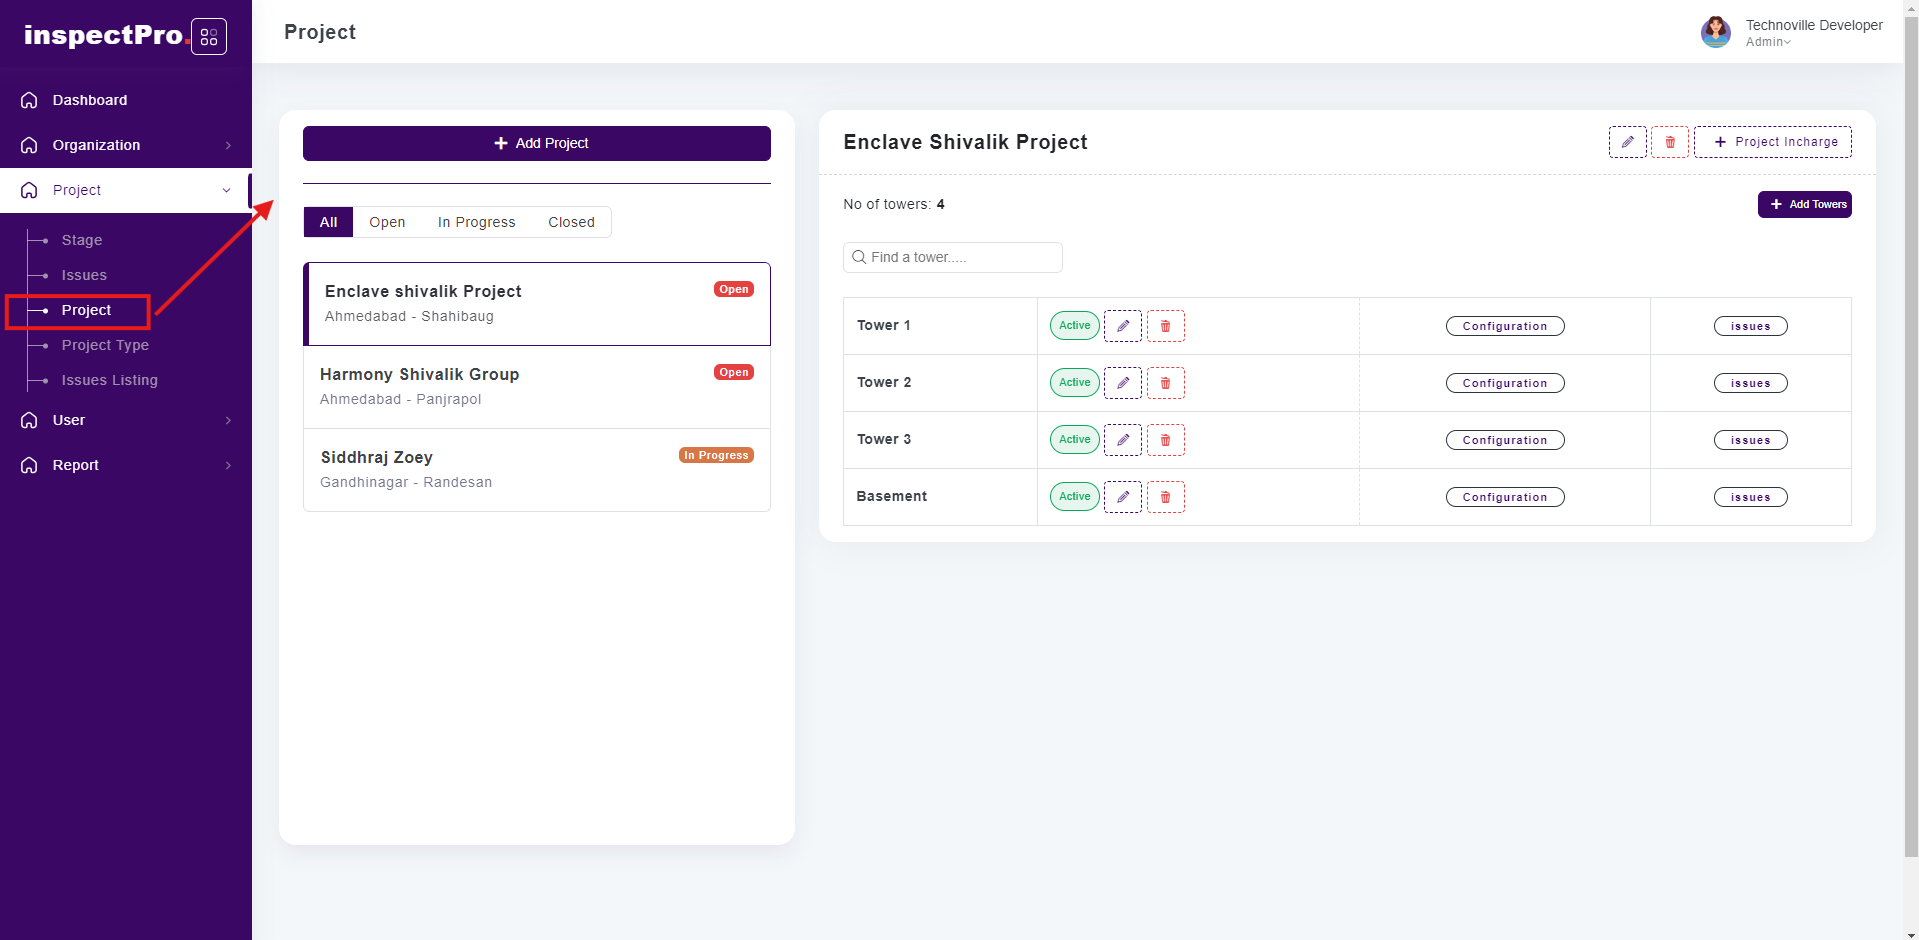Delete the Enclave Shivalik Project via the header trash icon

pyautogui.click(x=1669, y=142)
